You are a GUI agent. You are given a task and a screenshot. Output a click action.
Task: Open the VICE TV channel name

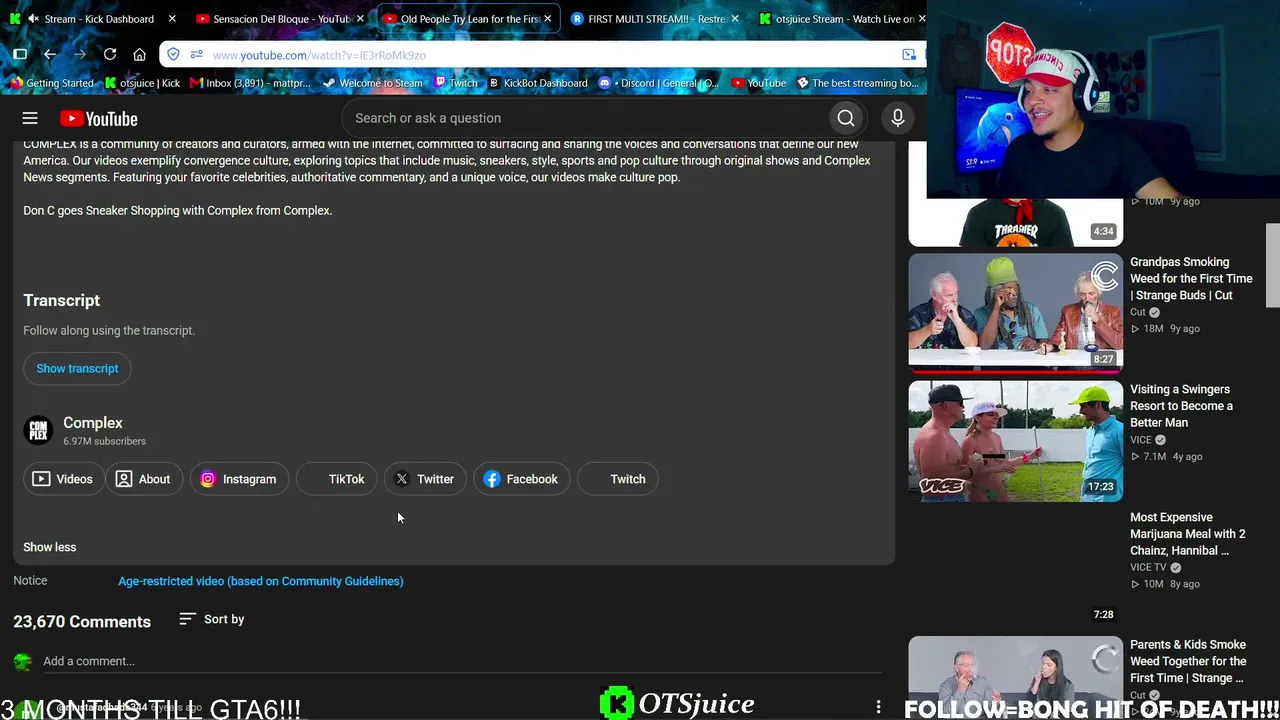click(1148, 567)
